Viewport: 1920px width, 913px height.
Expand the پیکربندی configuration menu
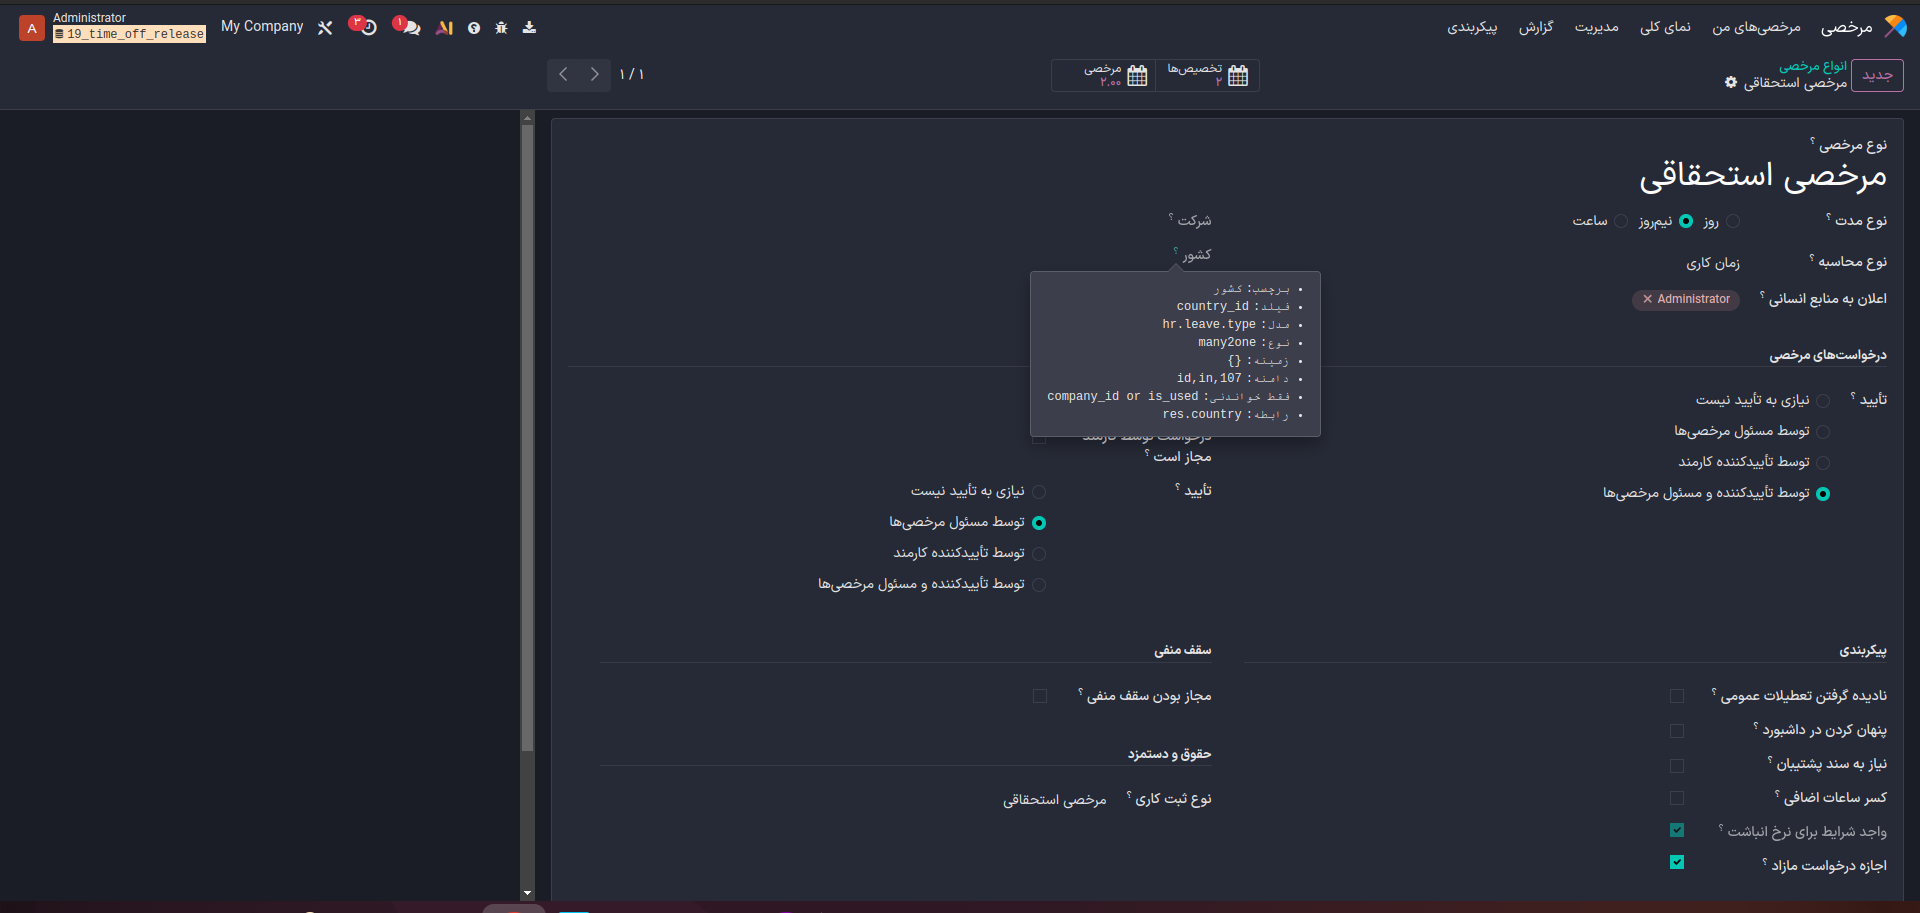tap(1471, 27)
